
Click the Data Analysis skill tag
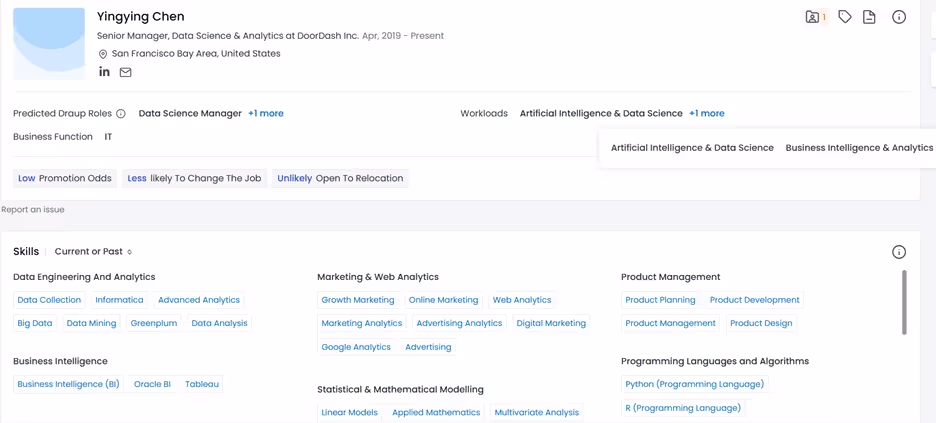click(219, 323)
